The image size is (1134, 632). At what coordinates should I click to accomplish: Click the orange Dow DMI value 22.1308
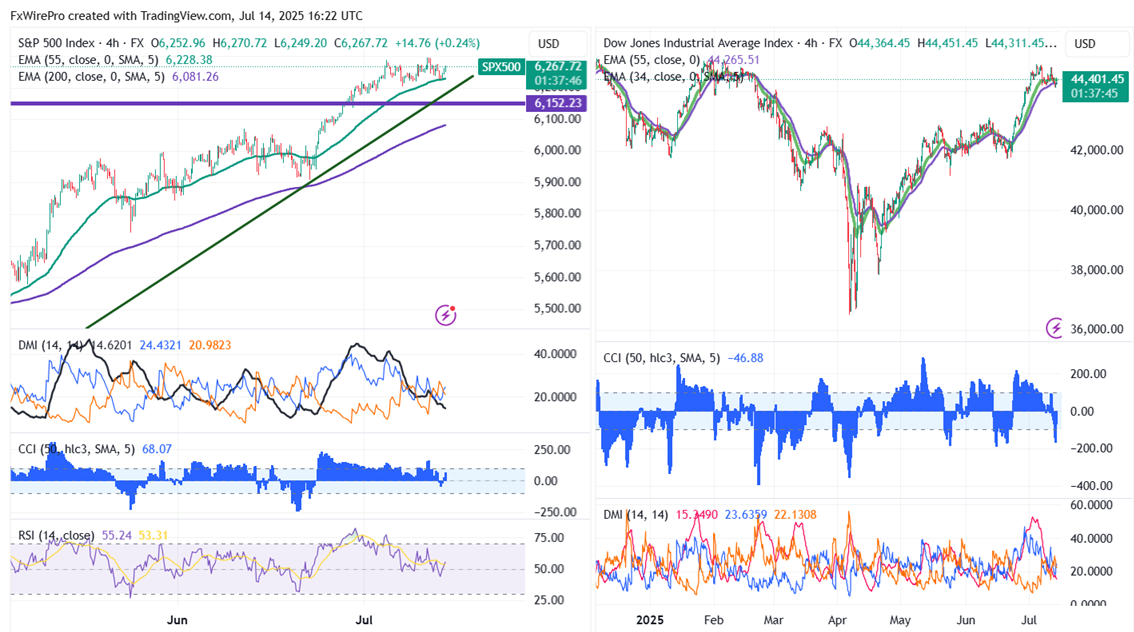(x=795, y=515)
